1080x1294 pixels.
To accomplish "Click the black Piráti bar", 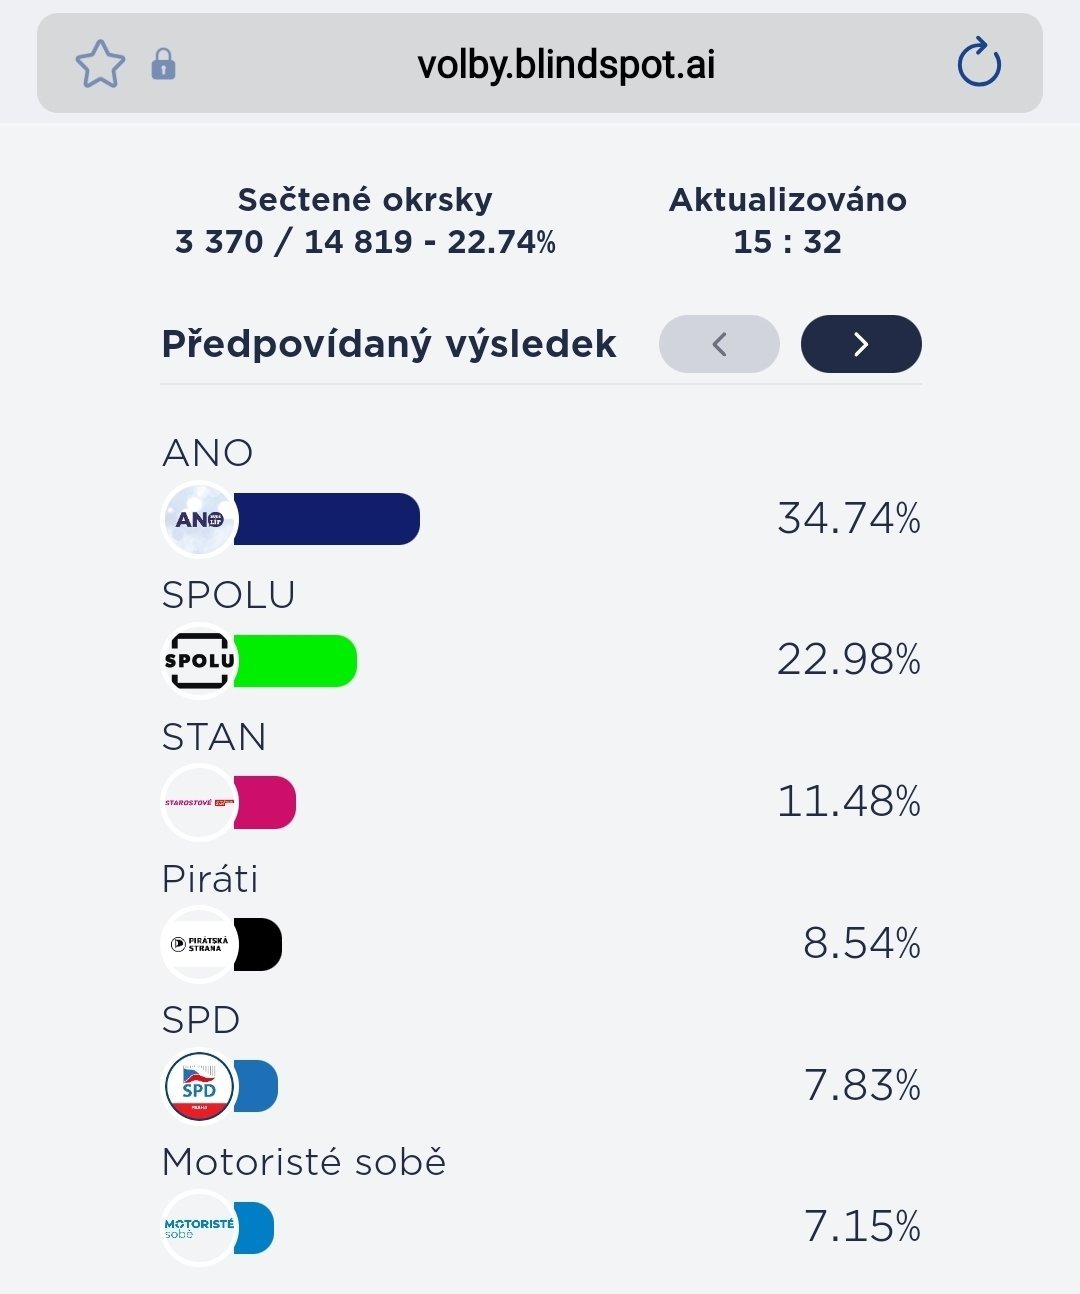I will [x=259, y=944].
